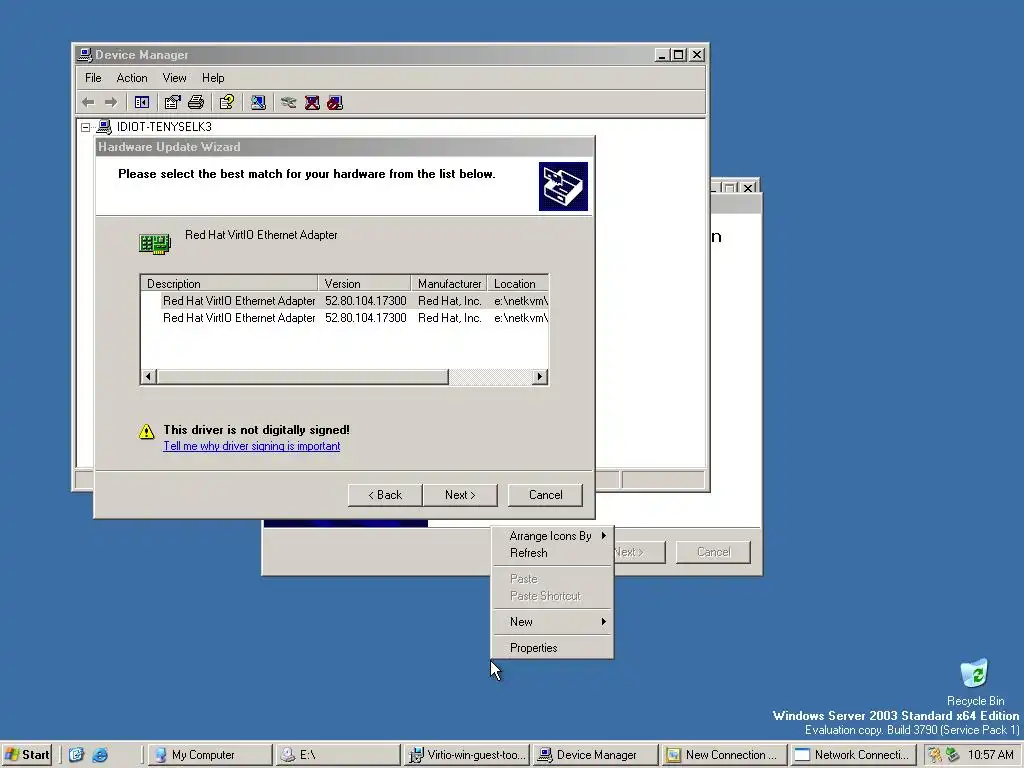
Task: Switch to Network Connections taskbar button
Action: click(x=852, y=755)
